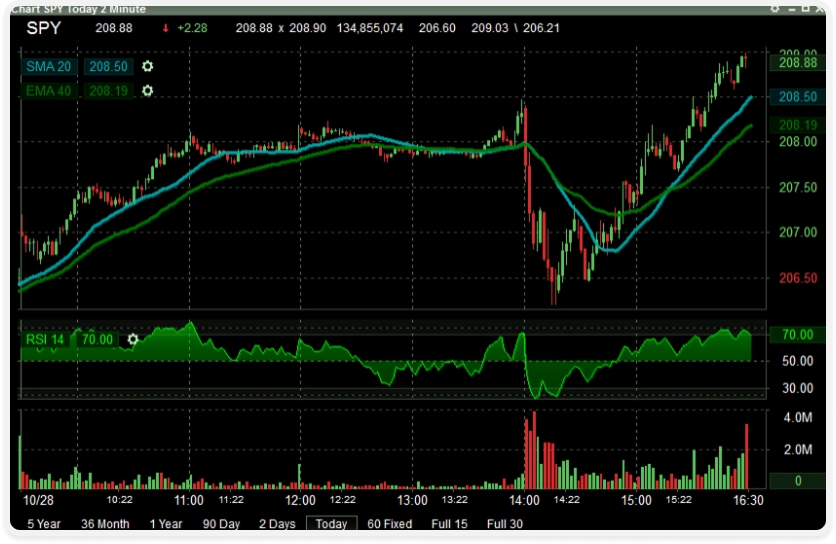The image size is (836, 544).
Task: Click the EMA value 208.19 box in legend
Action: click(108, 91)
